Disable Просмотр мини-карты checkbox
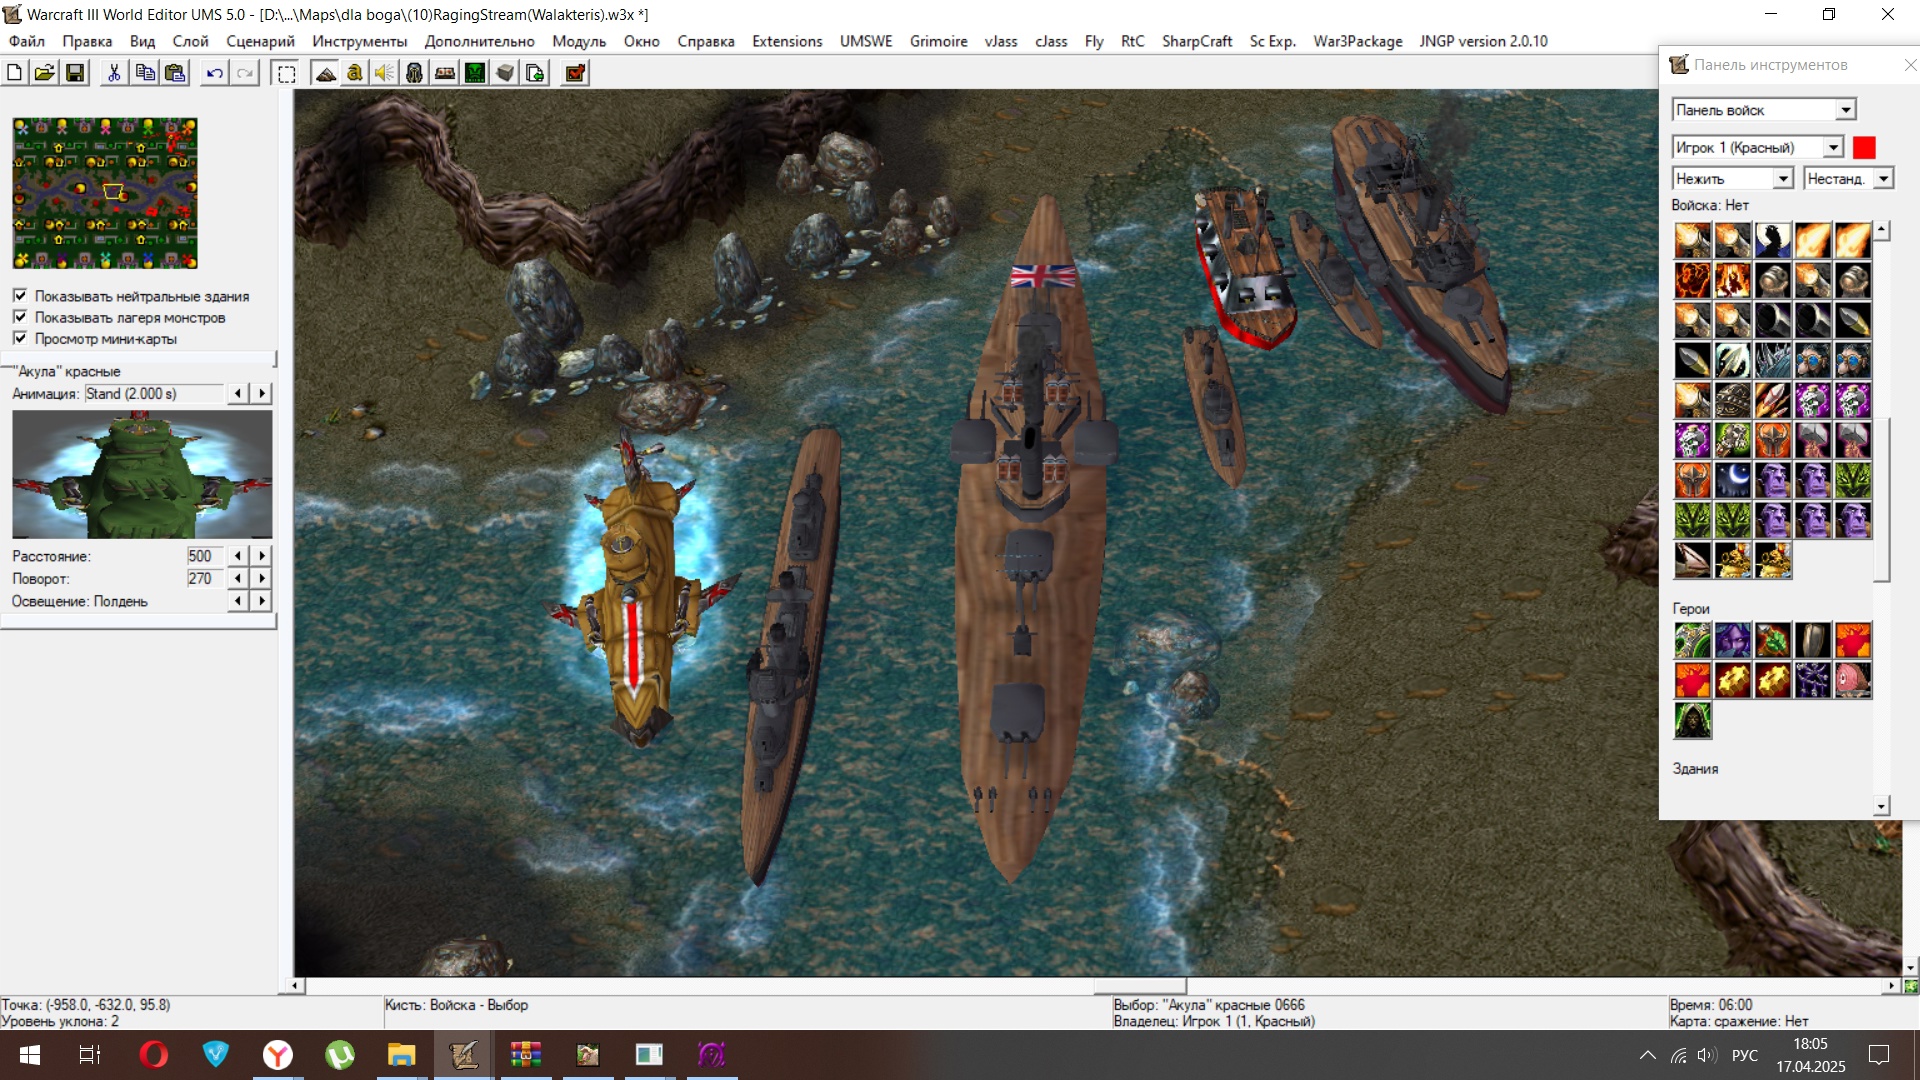This screenshot has width=1920, height=1080. [20, 338]
